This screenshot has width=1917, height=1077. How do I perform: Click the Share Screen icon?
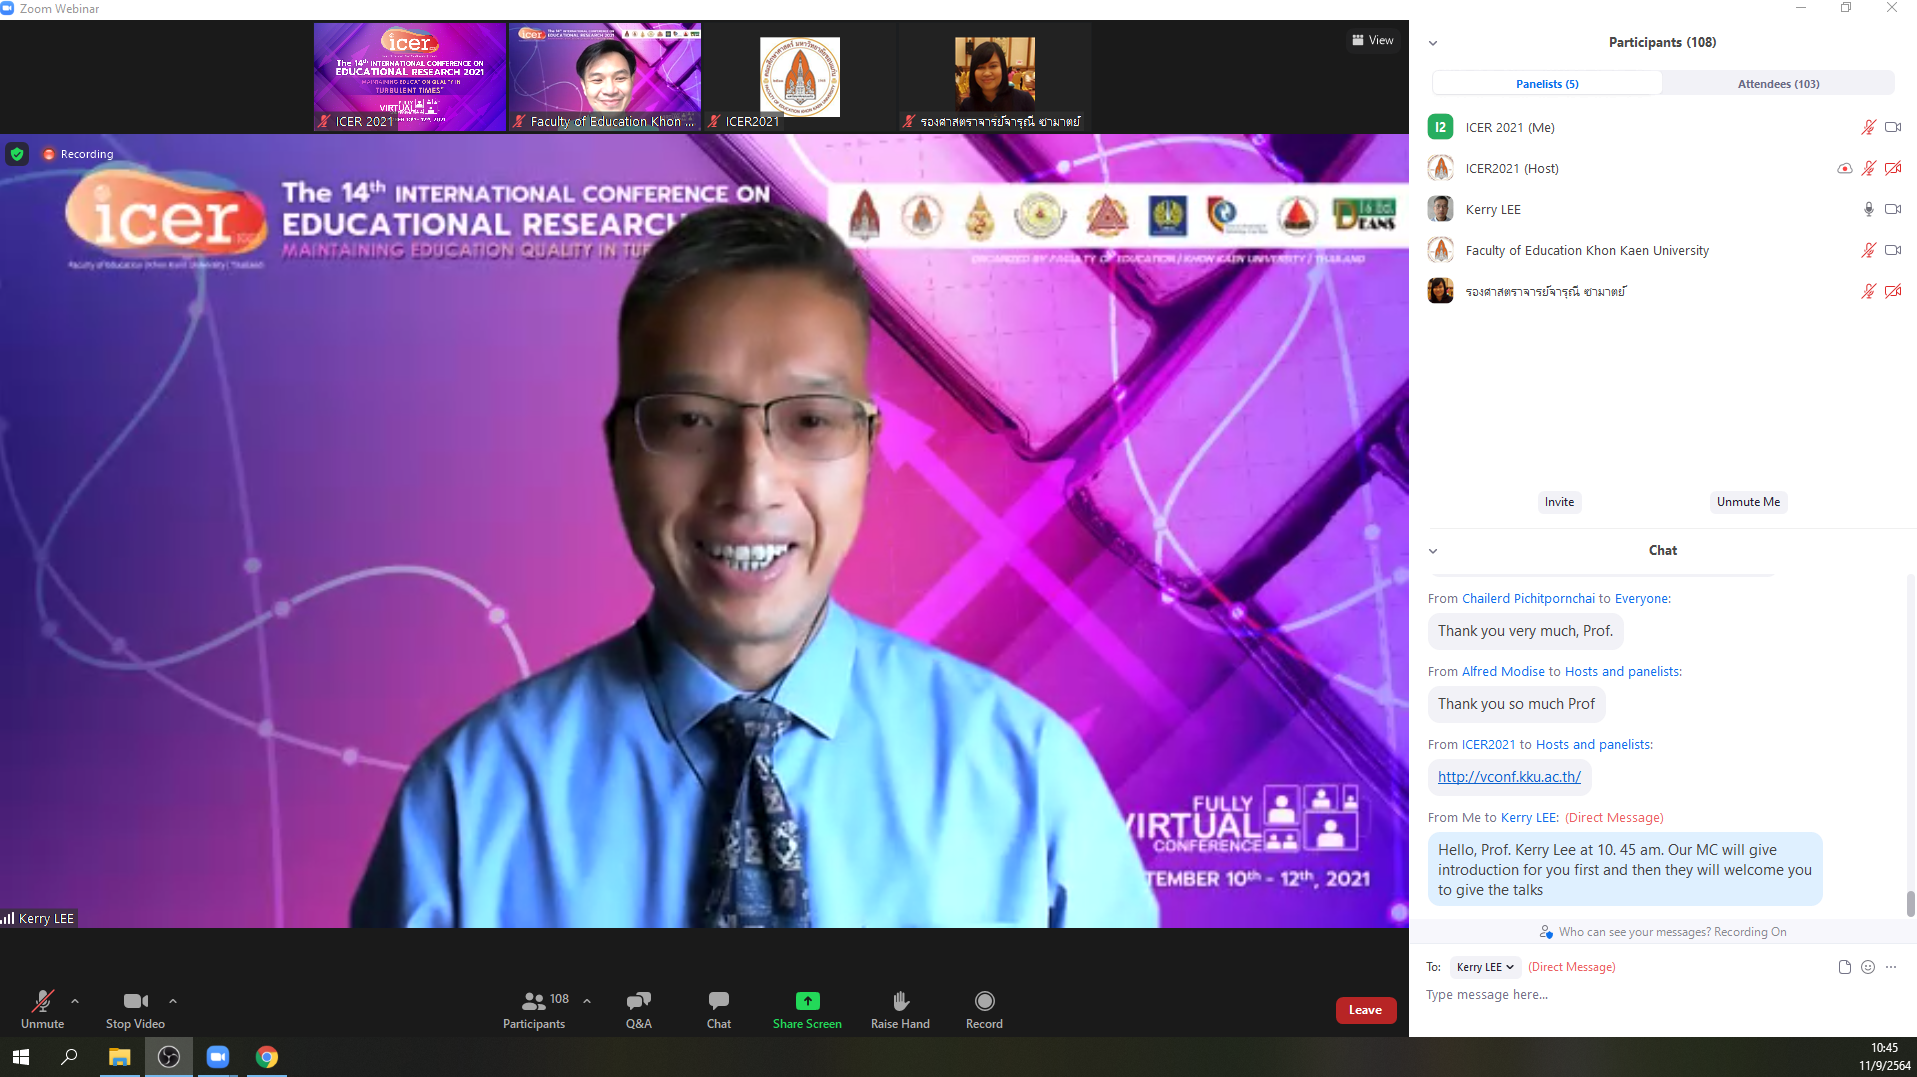tap(807, 1001)
